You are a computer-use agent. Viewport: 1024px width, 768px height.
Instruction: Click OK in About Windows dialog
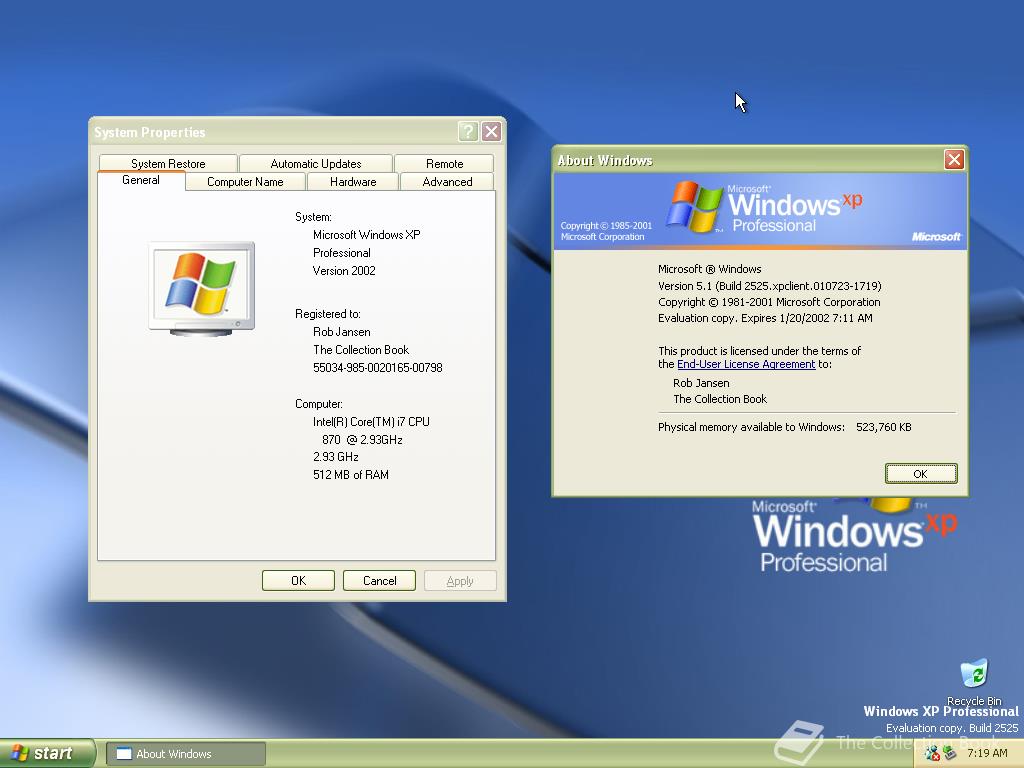[x=921, y=473]
